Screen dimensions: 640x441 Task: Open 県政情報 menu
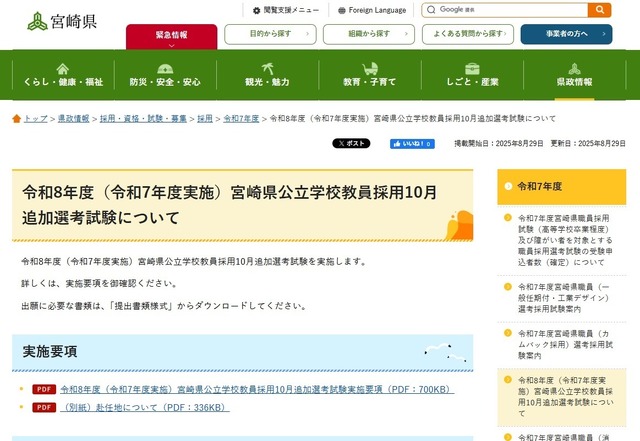574,75
